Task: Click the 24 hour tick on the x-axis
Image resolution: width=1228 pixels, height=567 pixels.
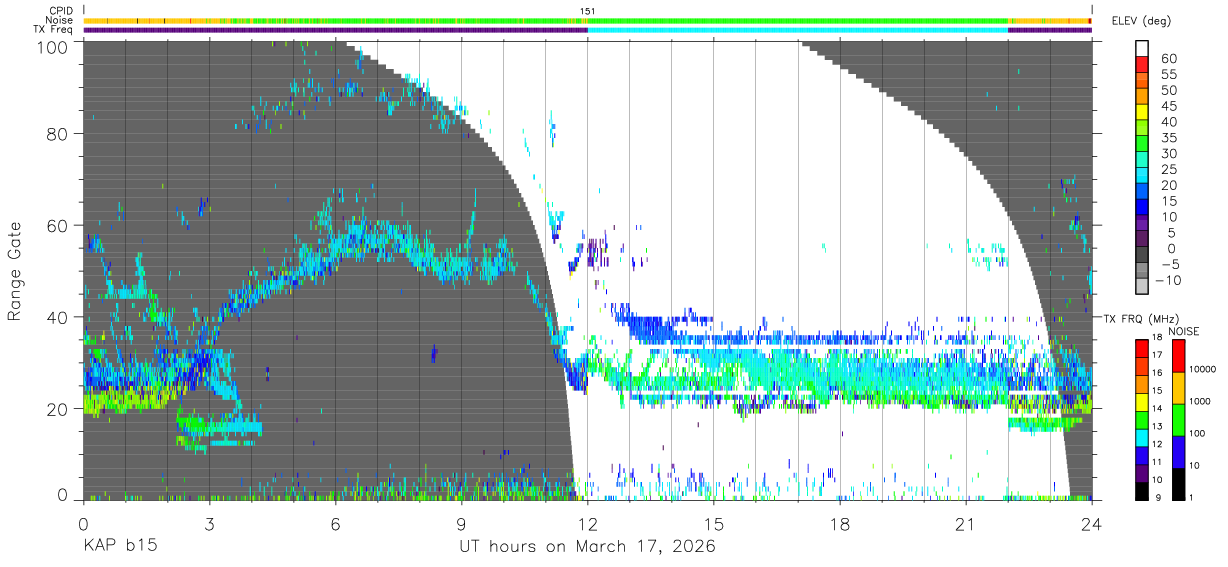Action: point(1092,524)
